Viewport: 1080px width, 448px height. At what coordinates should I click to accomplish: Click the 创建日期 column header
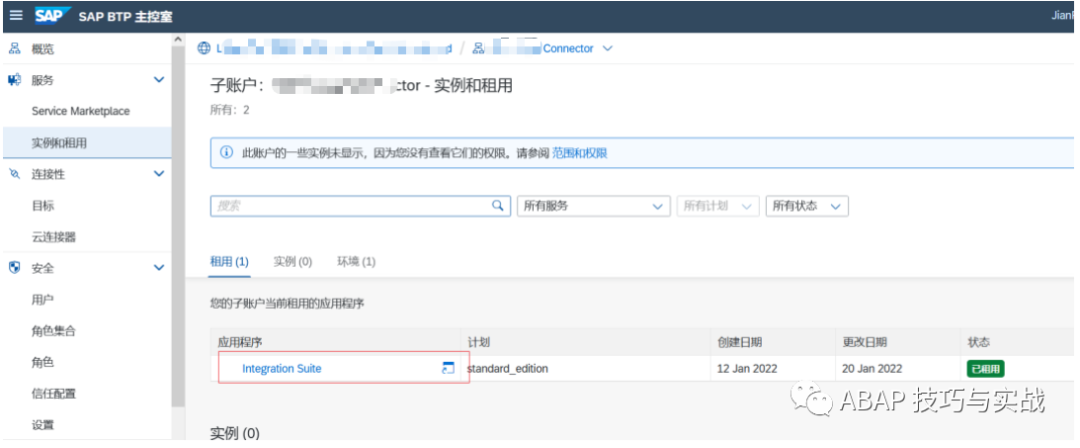tap(739, 343)
